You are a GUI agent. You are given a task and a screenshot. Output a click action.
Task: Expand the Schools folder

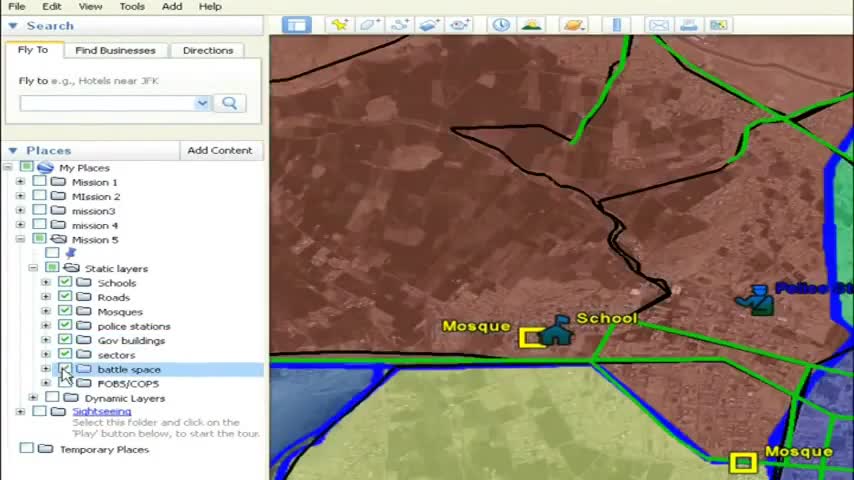click(x=46, y=282)
